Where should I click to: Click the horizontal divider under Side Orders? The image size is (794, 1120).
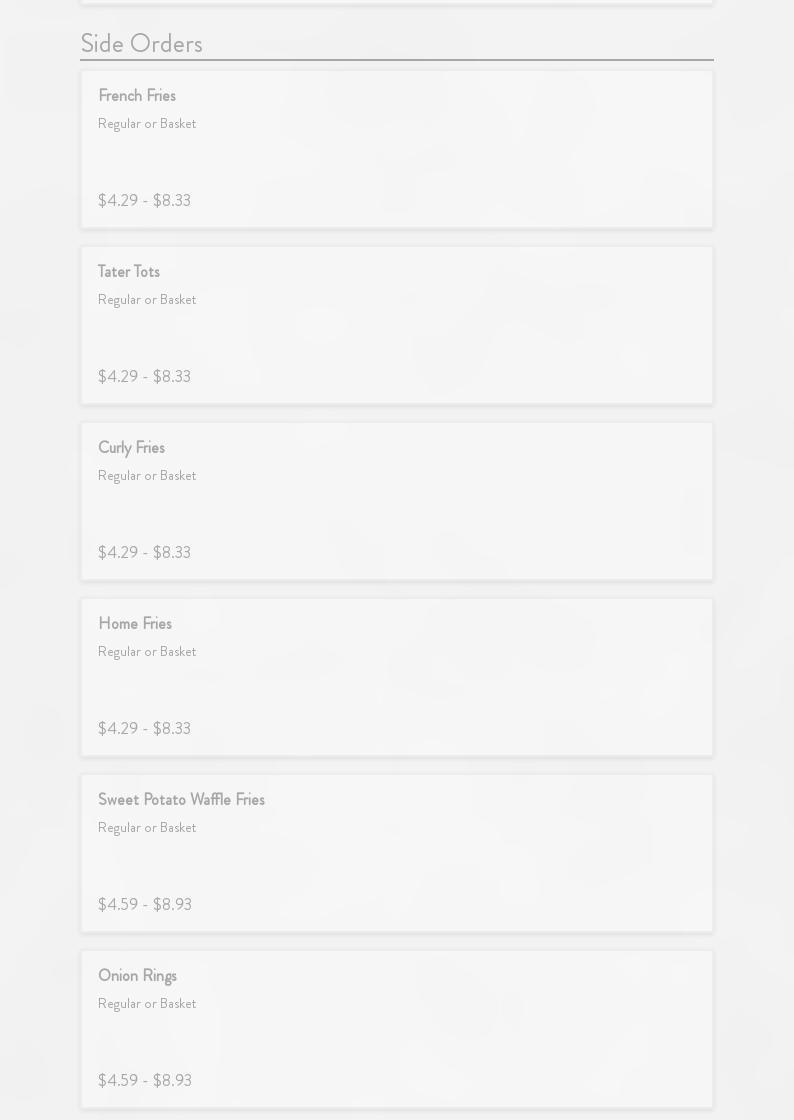(x=397, y=60)
